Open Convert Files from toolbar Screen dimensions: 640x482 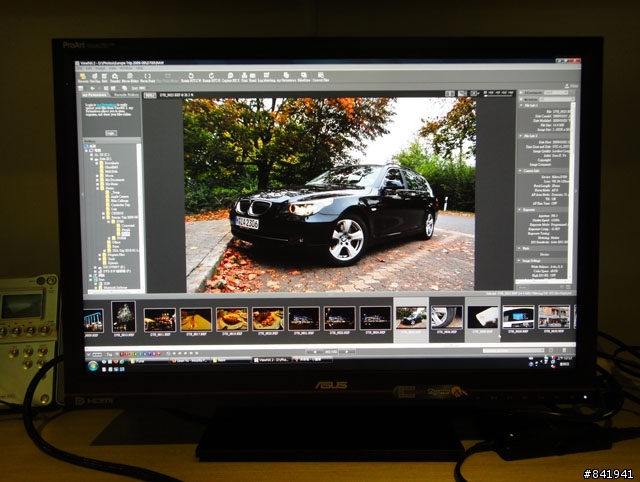point(321,78)
